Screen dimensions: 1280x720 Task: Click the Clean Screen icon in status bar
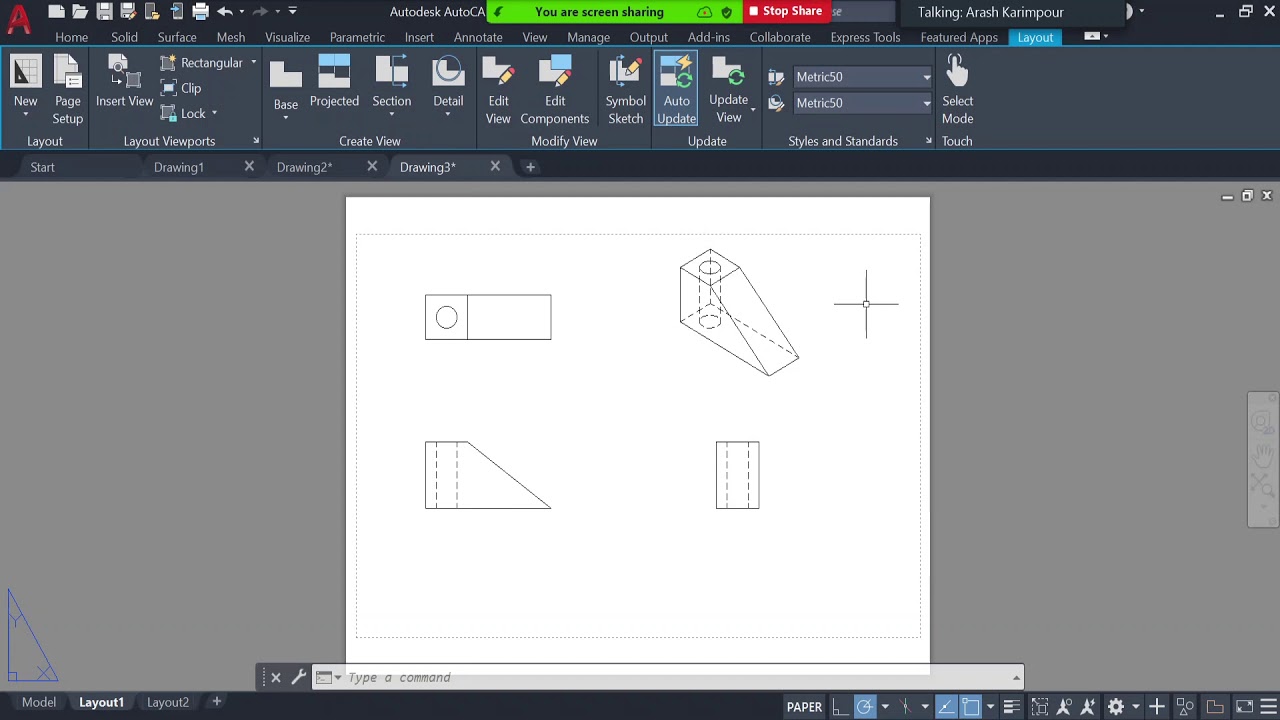coord(1244,707)
